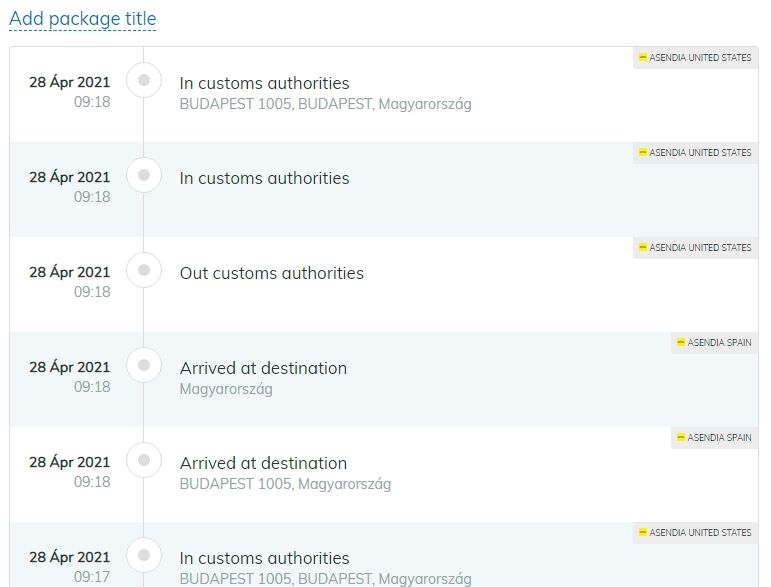Click the Asendia United States badge for "Out customs authorities"
Image resolution: width=771 pixels, height=587 pixels.
pyautogui.click(x=695, y=248)
